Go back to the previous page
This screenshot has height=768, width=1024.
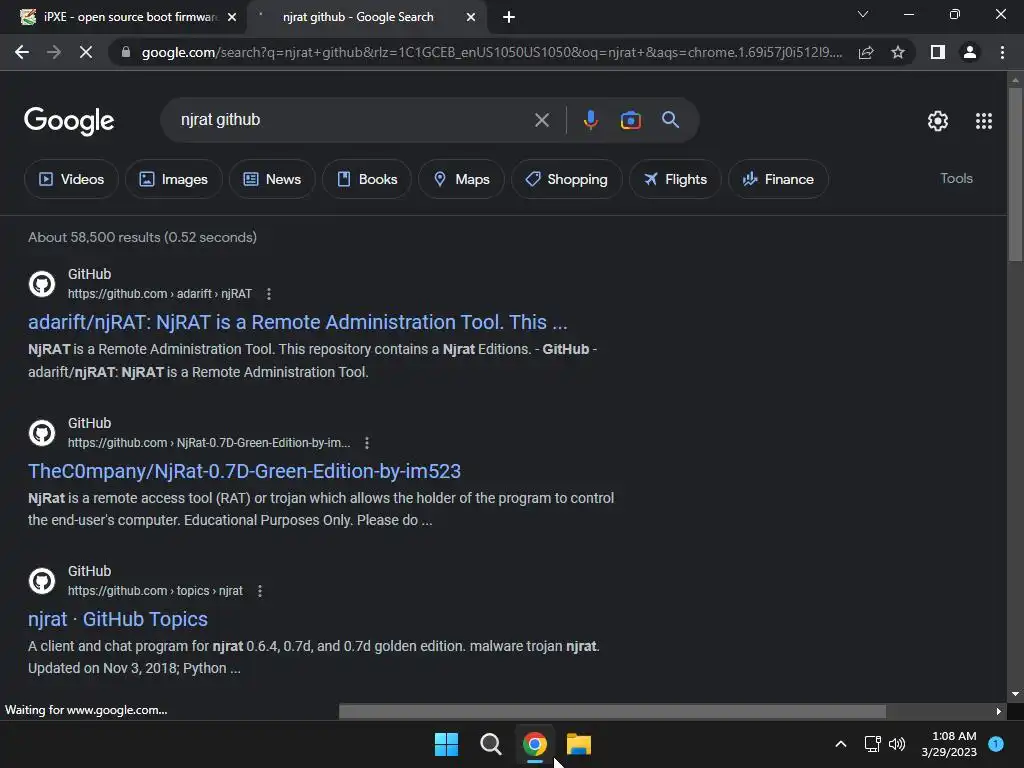click(x=22, y=52)
